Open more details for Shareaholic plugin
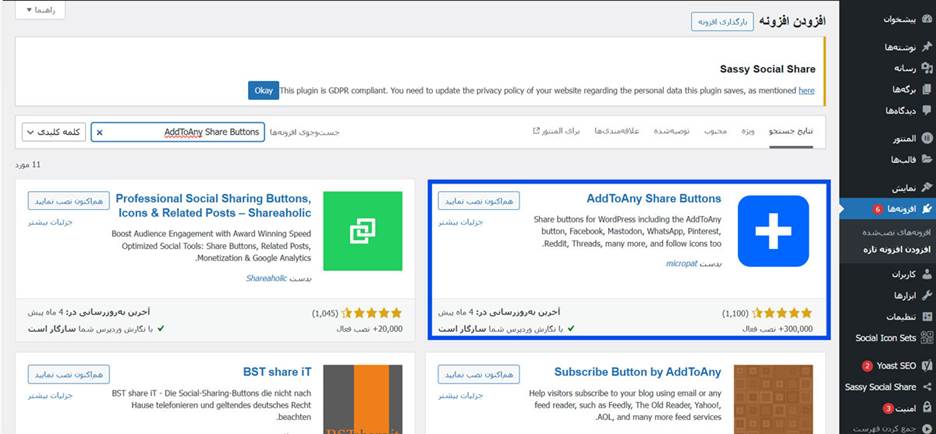The height and width of the screenshot is (434, 936). (x=50, y=222)
